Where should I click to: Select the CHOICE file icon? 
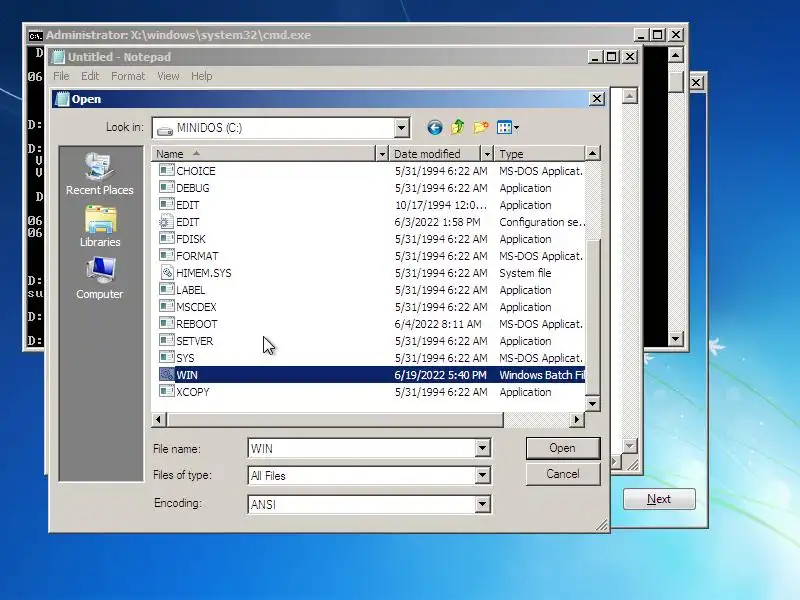[x=166, y=170]
